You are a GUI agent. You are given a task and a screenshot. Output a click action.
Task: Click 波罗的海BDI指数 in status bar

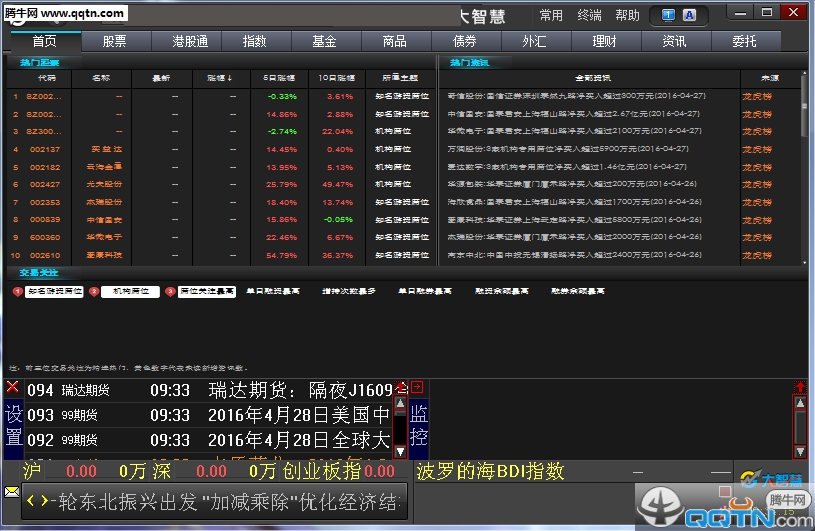click(490, 471)
